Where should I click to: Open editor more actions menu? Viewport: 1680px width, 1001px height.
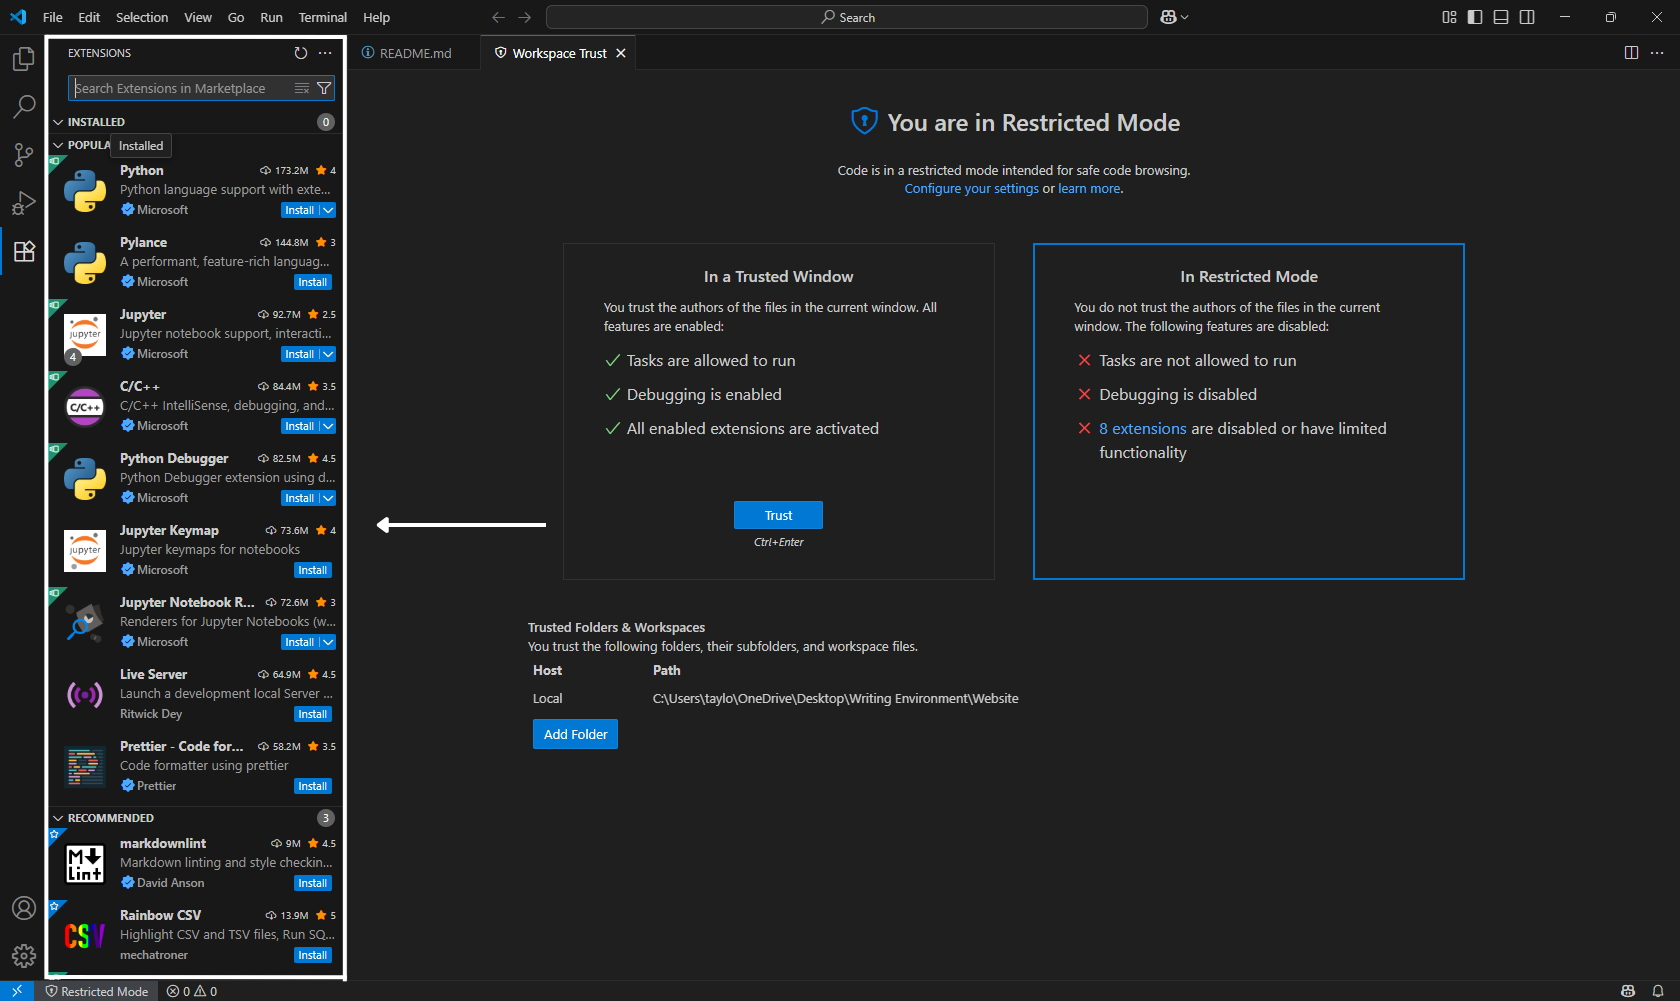[x=1657, y=53]
